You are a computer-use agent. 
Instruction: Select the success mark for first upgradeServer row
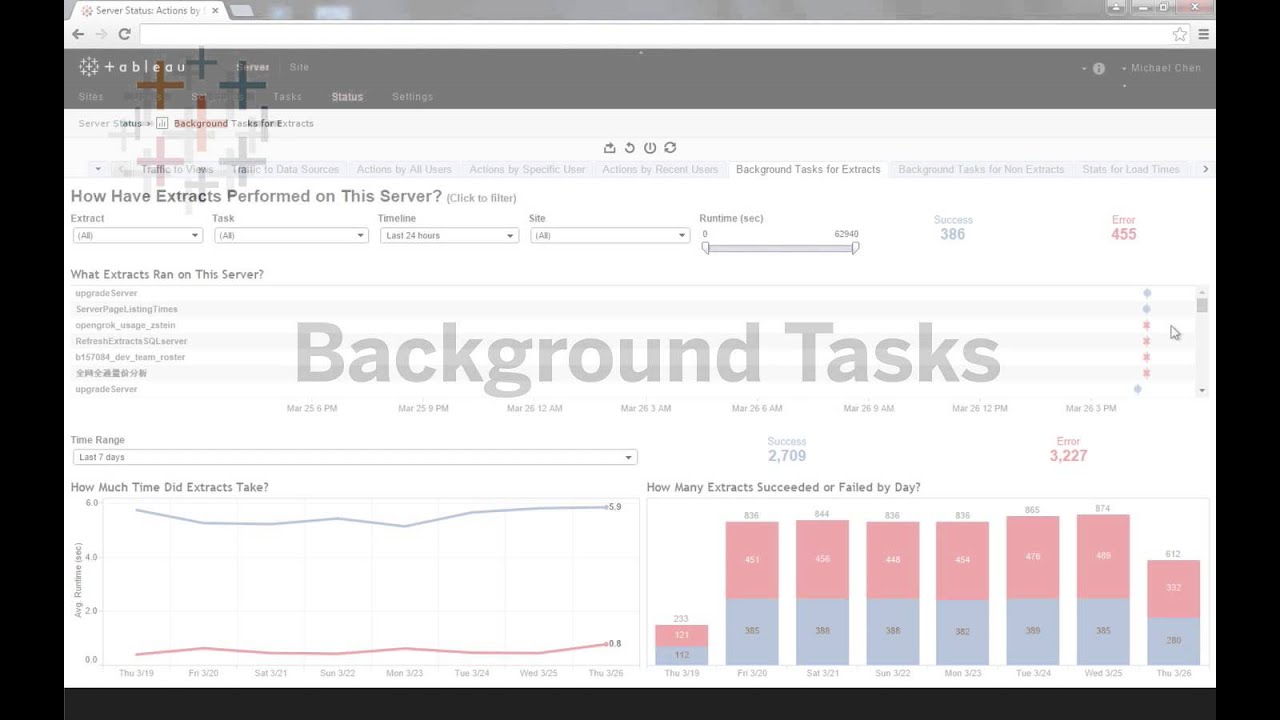(1147, 293)
